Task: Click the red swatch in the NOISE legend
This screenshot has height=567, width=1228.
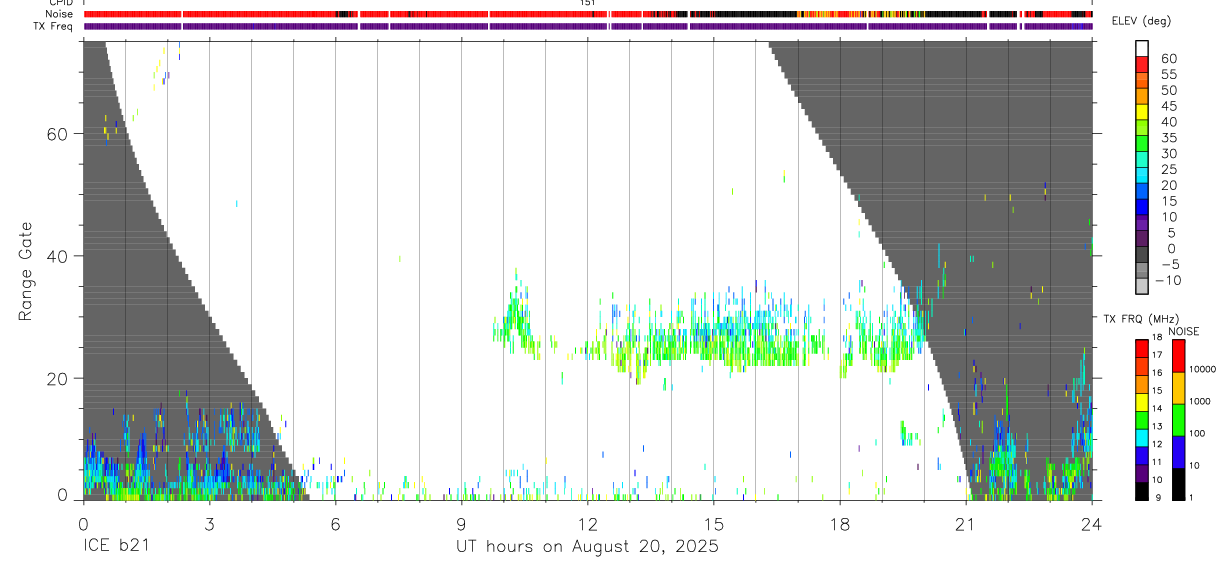Action: tap(1179, 356)
